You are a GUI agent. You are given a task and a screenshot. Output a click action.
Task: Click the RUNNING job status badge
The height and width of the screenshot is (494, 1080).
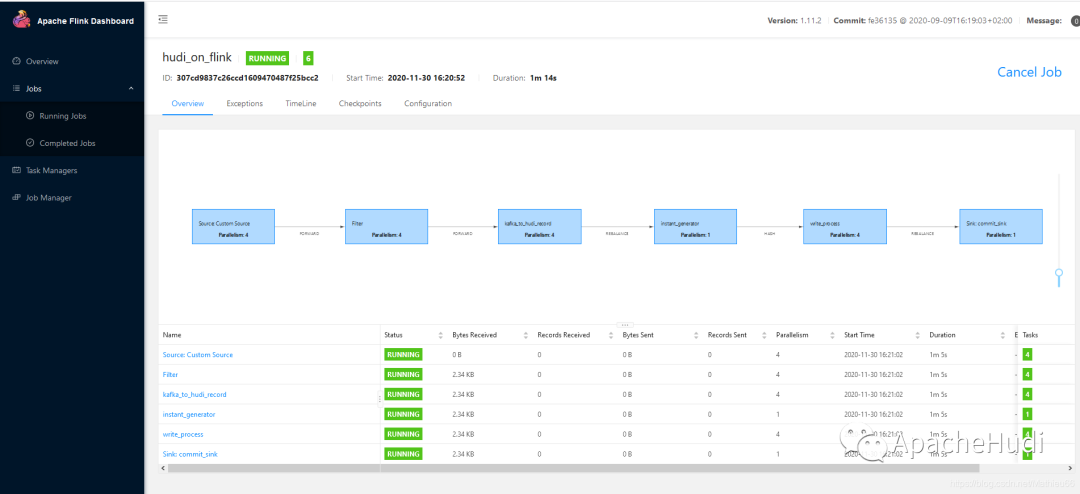(267, 59)
